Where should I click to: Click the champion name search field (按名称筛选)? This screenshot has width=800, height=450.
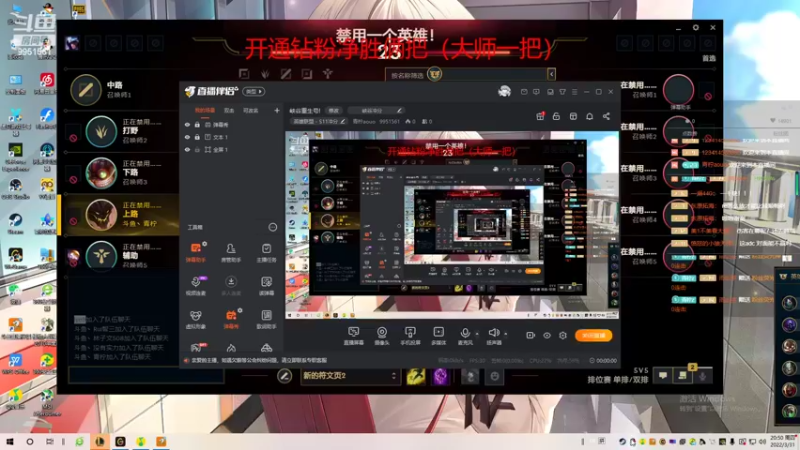pos(468,74)
